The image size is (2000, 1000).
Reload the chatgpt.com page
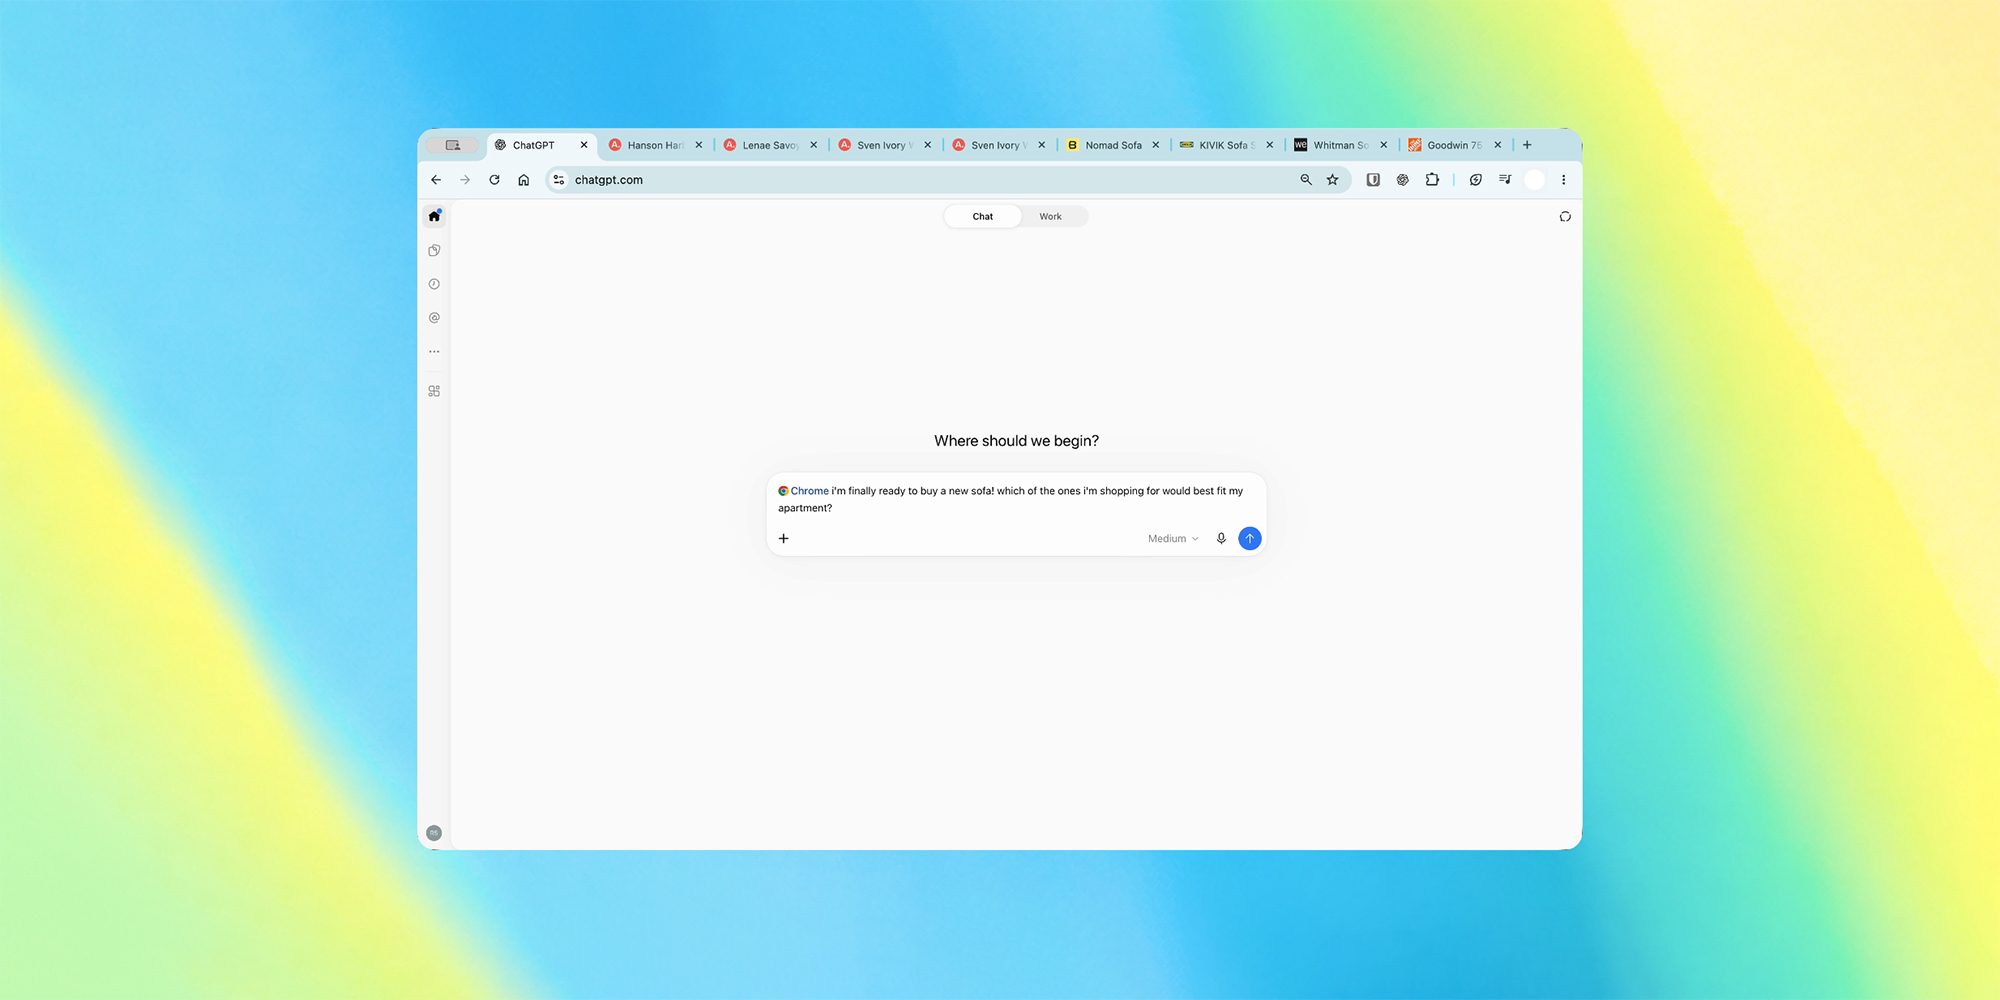click(x=494, y=180)
